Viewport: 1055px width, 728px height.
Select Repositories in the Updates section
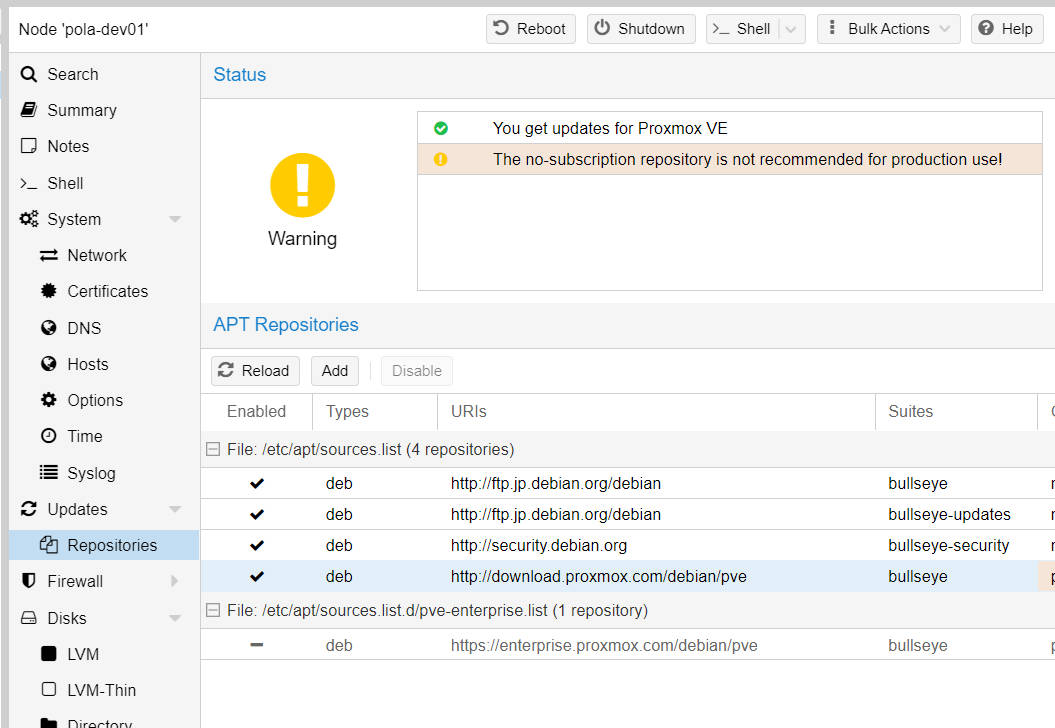(111, 545)
